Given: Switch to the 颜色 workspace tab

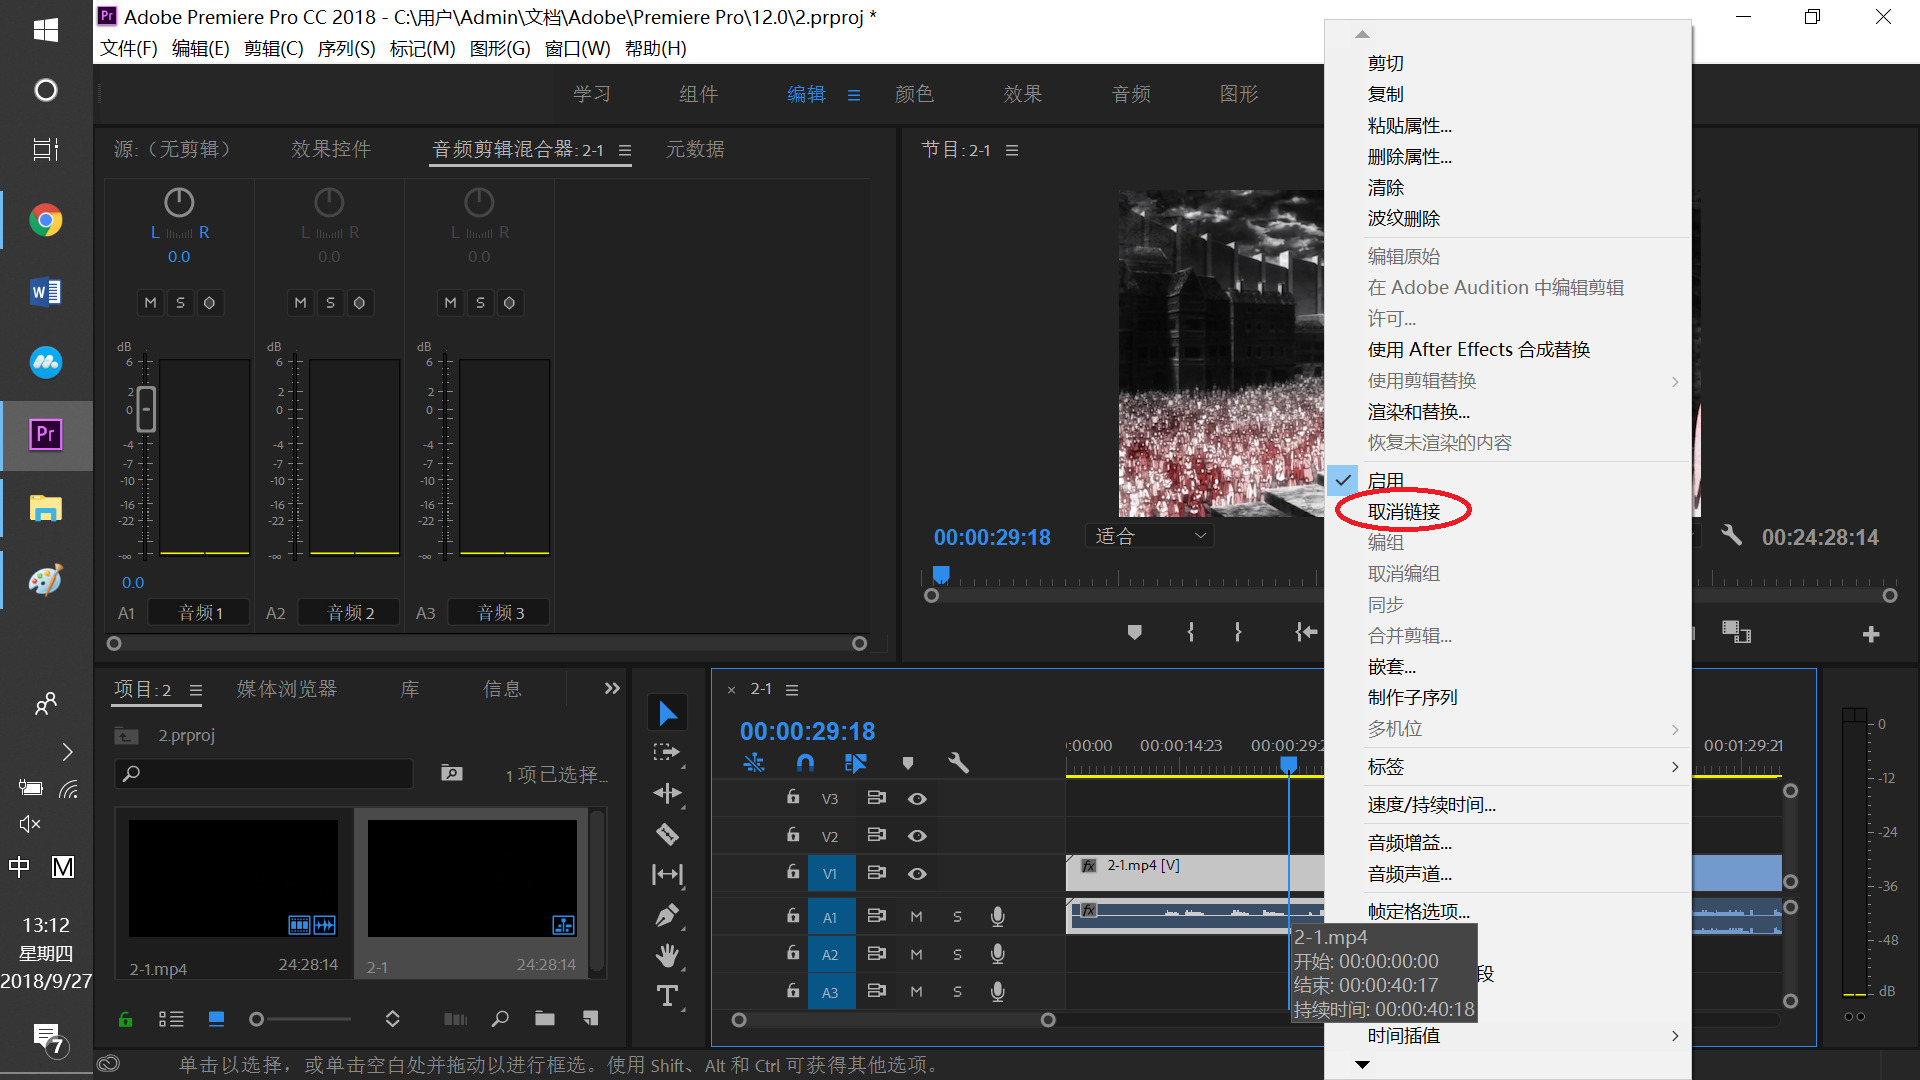Looking at the screenshot, I should [x=914, y=94].
